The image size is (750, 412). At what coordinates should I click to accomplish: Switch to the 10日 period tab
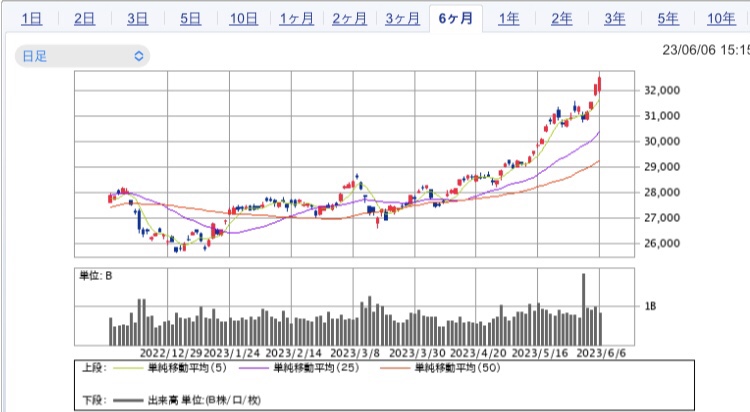click(x=243, y=19)
